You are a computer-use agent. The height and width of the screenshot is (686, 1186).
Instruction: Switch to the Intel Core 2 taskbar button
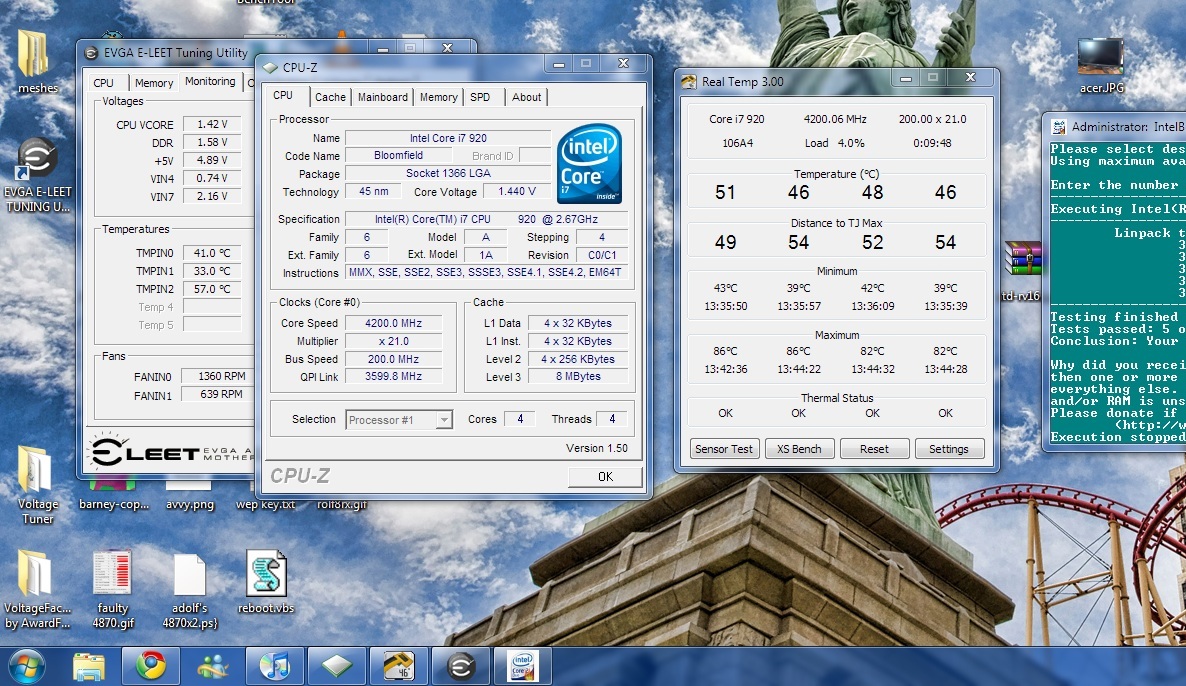pyautogui.click(x=523, y=666)
